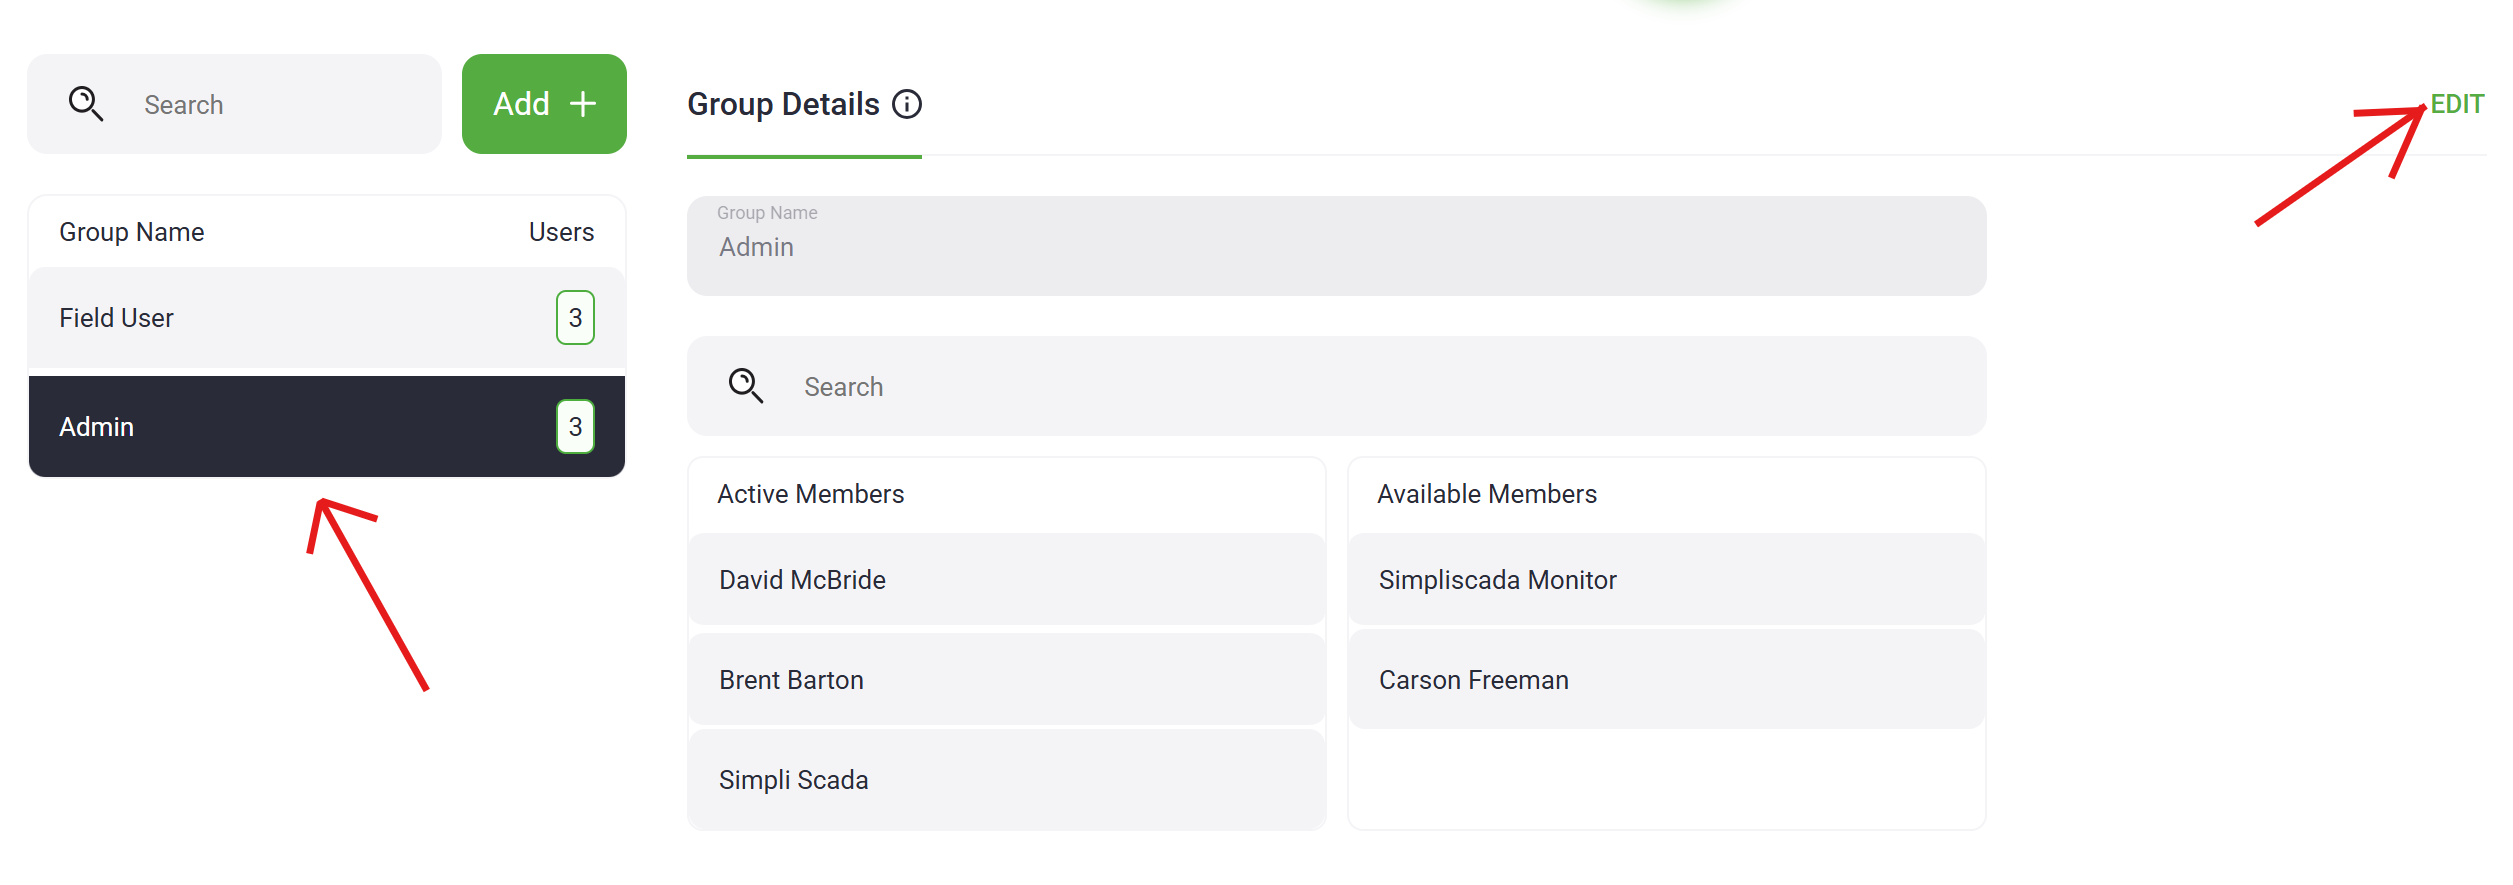This screenshot has height=885, width=2513.
Task: Choose available member Carson Freeman
Action: 1666,680
